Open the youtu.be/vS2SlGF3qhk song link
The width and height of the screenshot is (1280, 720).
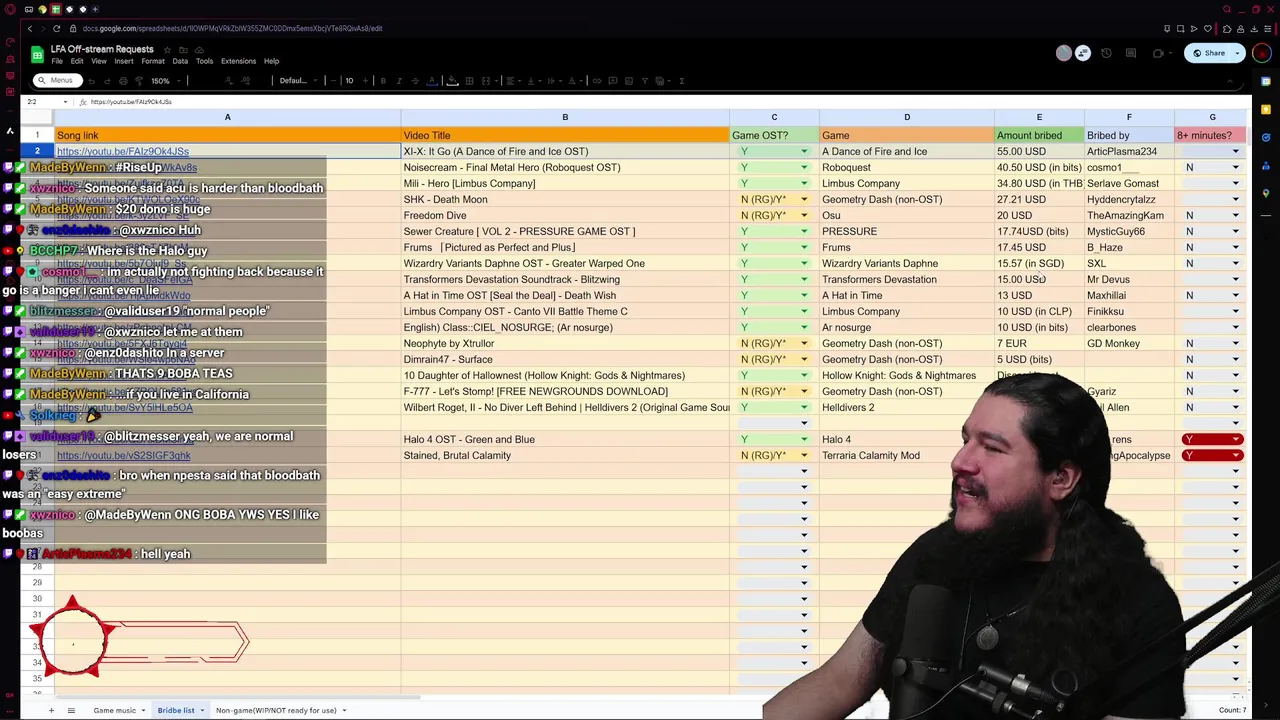click(x=123, y=456)
